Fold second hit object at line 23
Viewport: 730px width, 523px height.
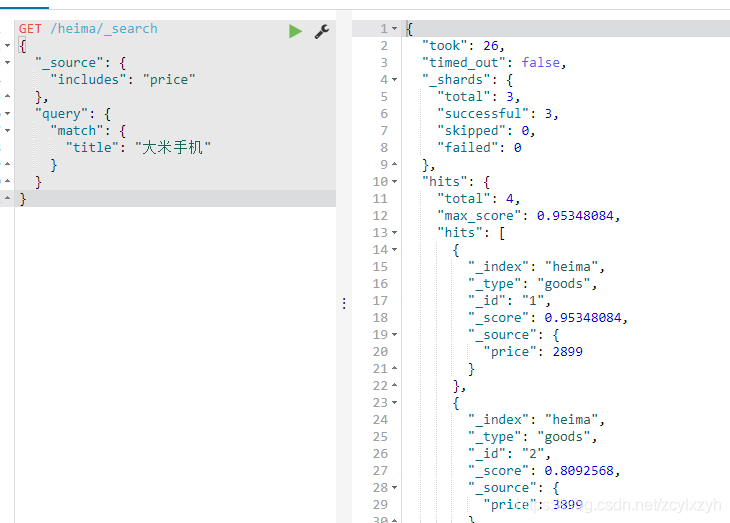point(395,402)
